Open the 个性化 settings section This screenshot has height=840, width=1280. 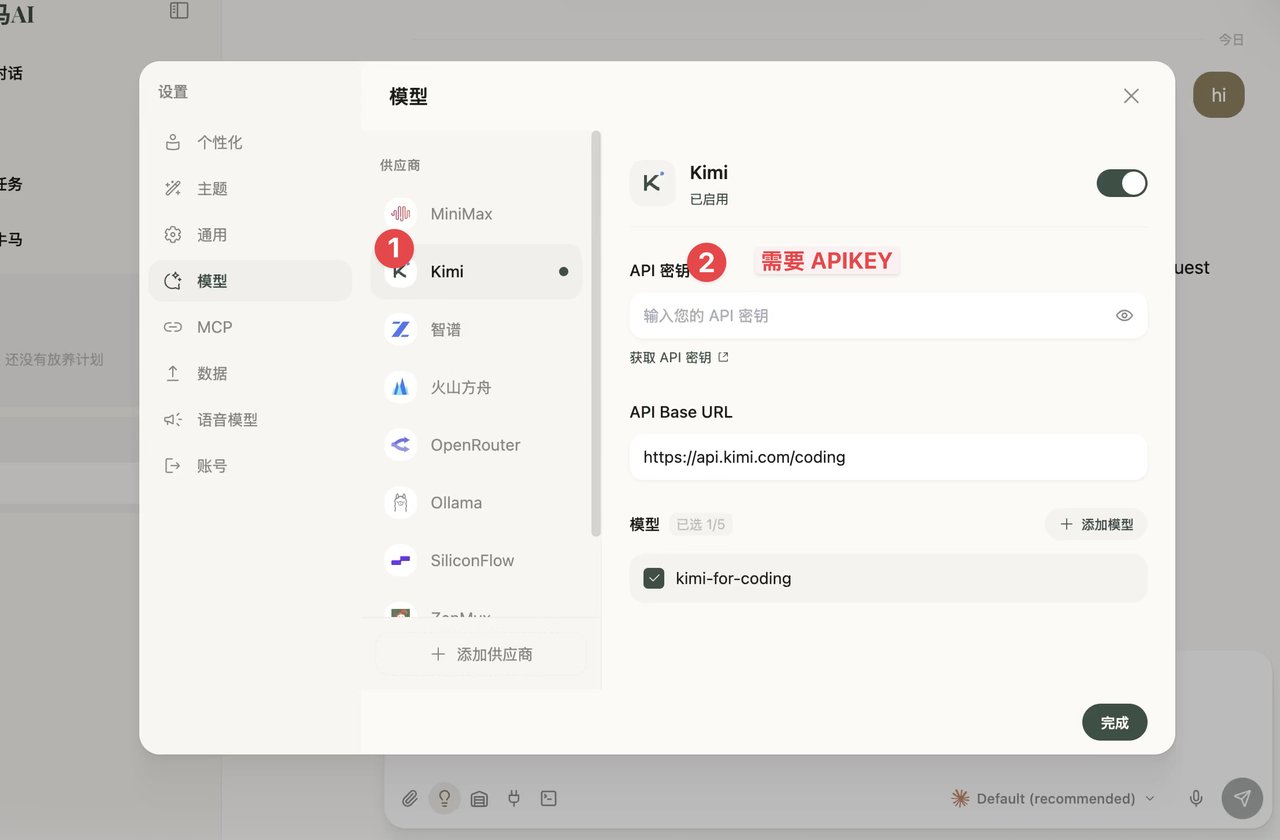(x=250, y=142)
